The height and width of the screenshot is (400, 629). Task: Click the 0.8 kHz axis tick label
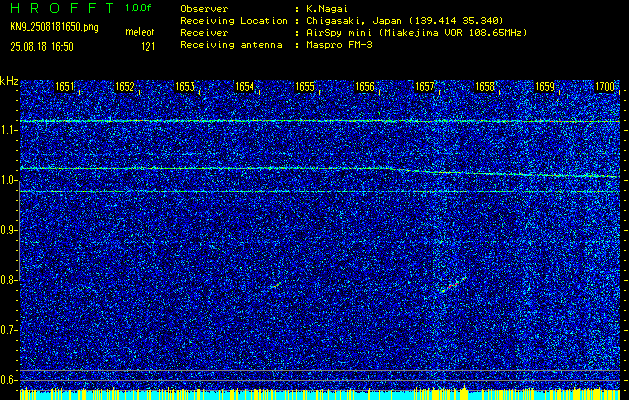coord(7,280)
